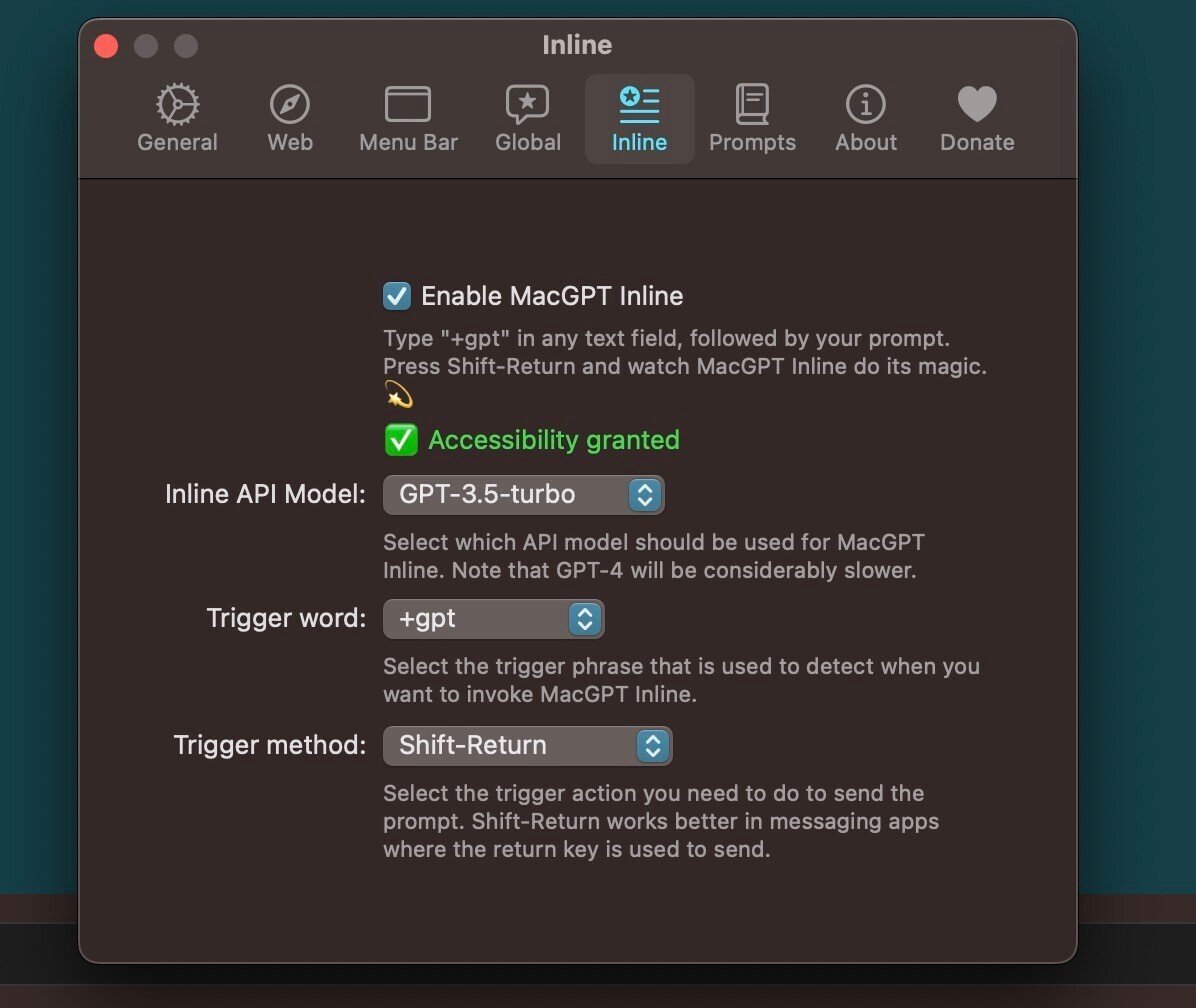Click the Trigger method label
The height and width of the screenshot is (1008, 1196).
270,745
